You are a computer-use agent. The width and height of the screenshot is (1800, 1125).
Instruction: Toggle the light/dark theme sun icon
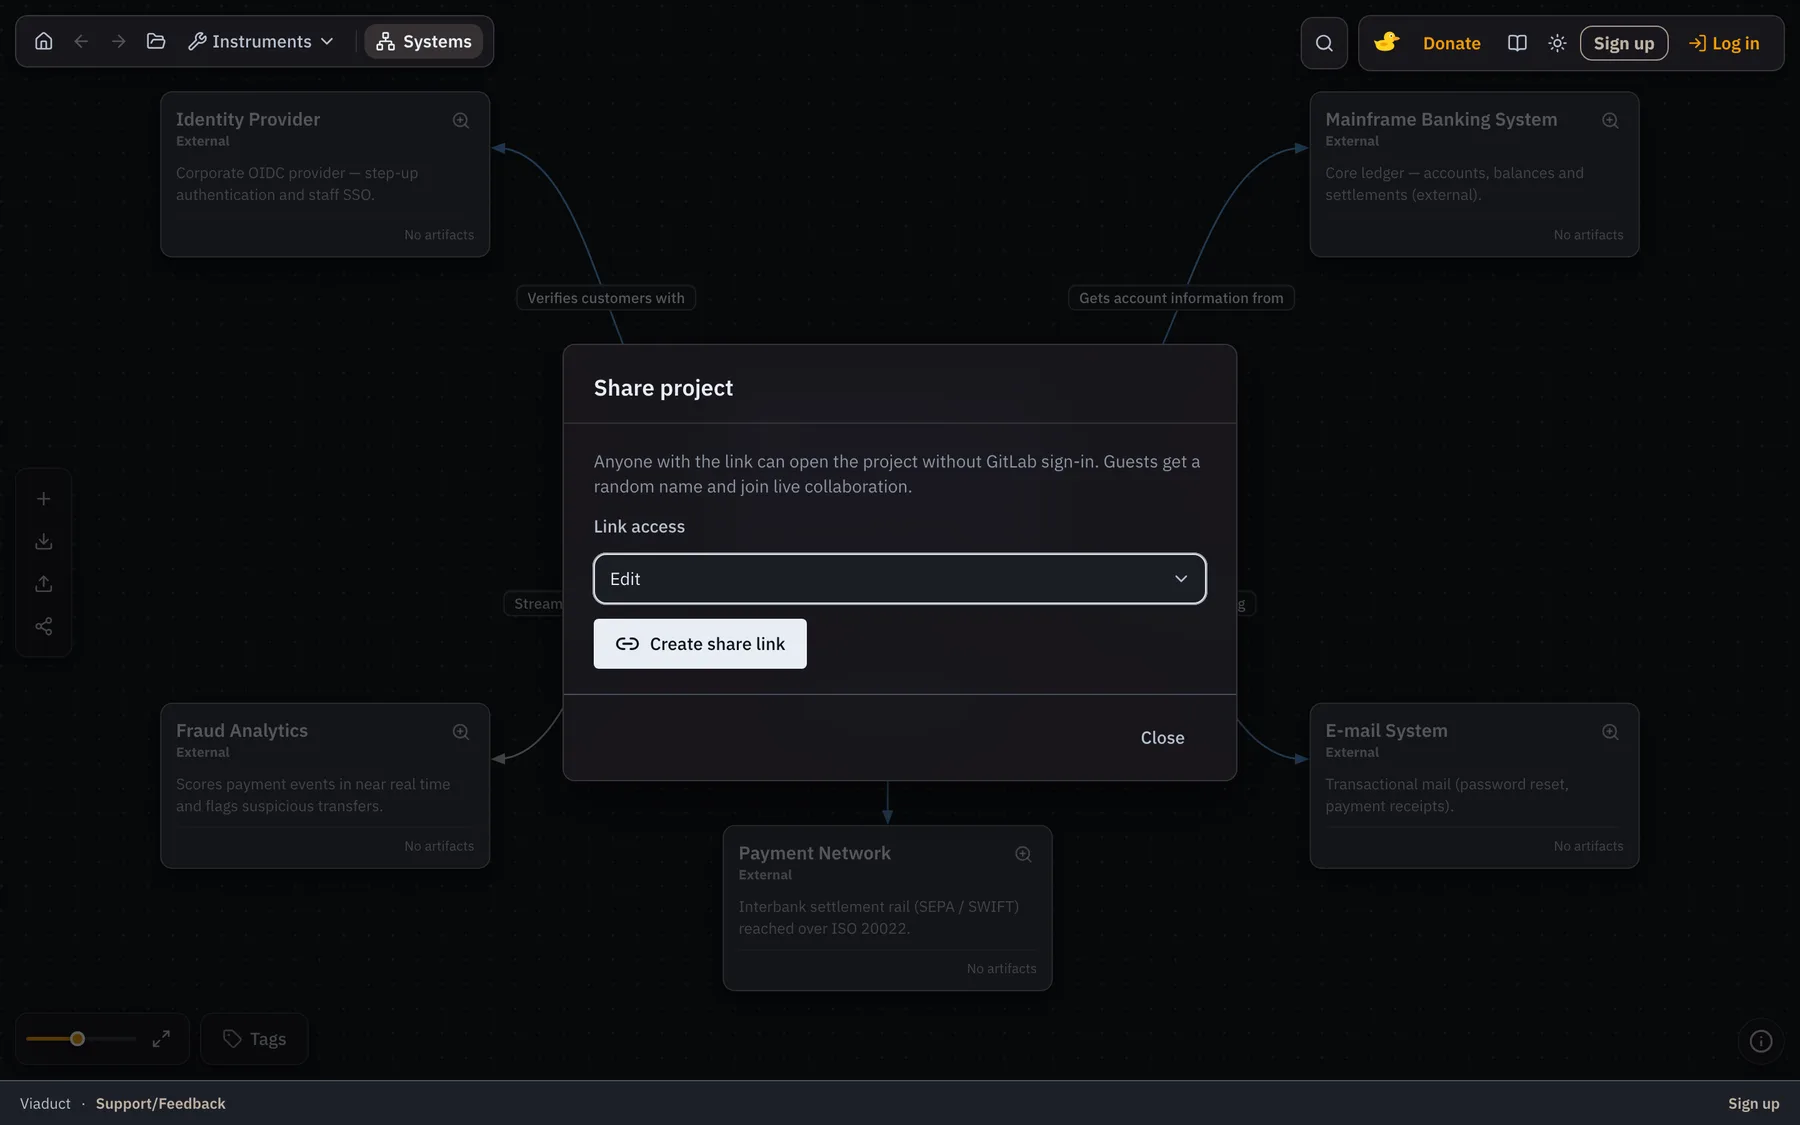coord(1557,43)
